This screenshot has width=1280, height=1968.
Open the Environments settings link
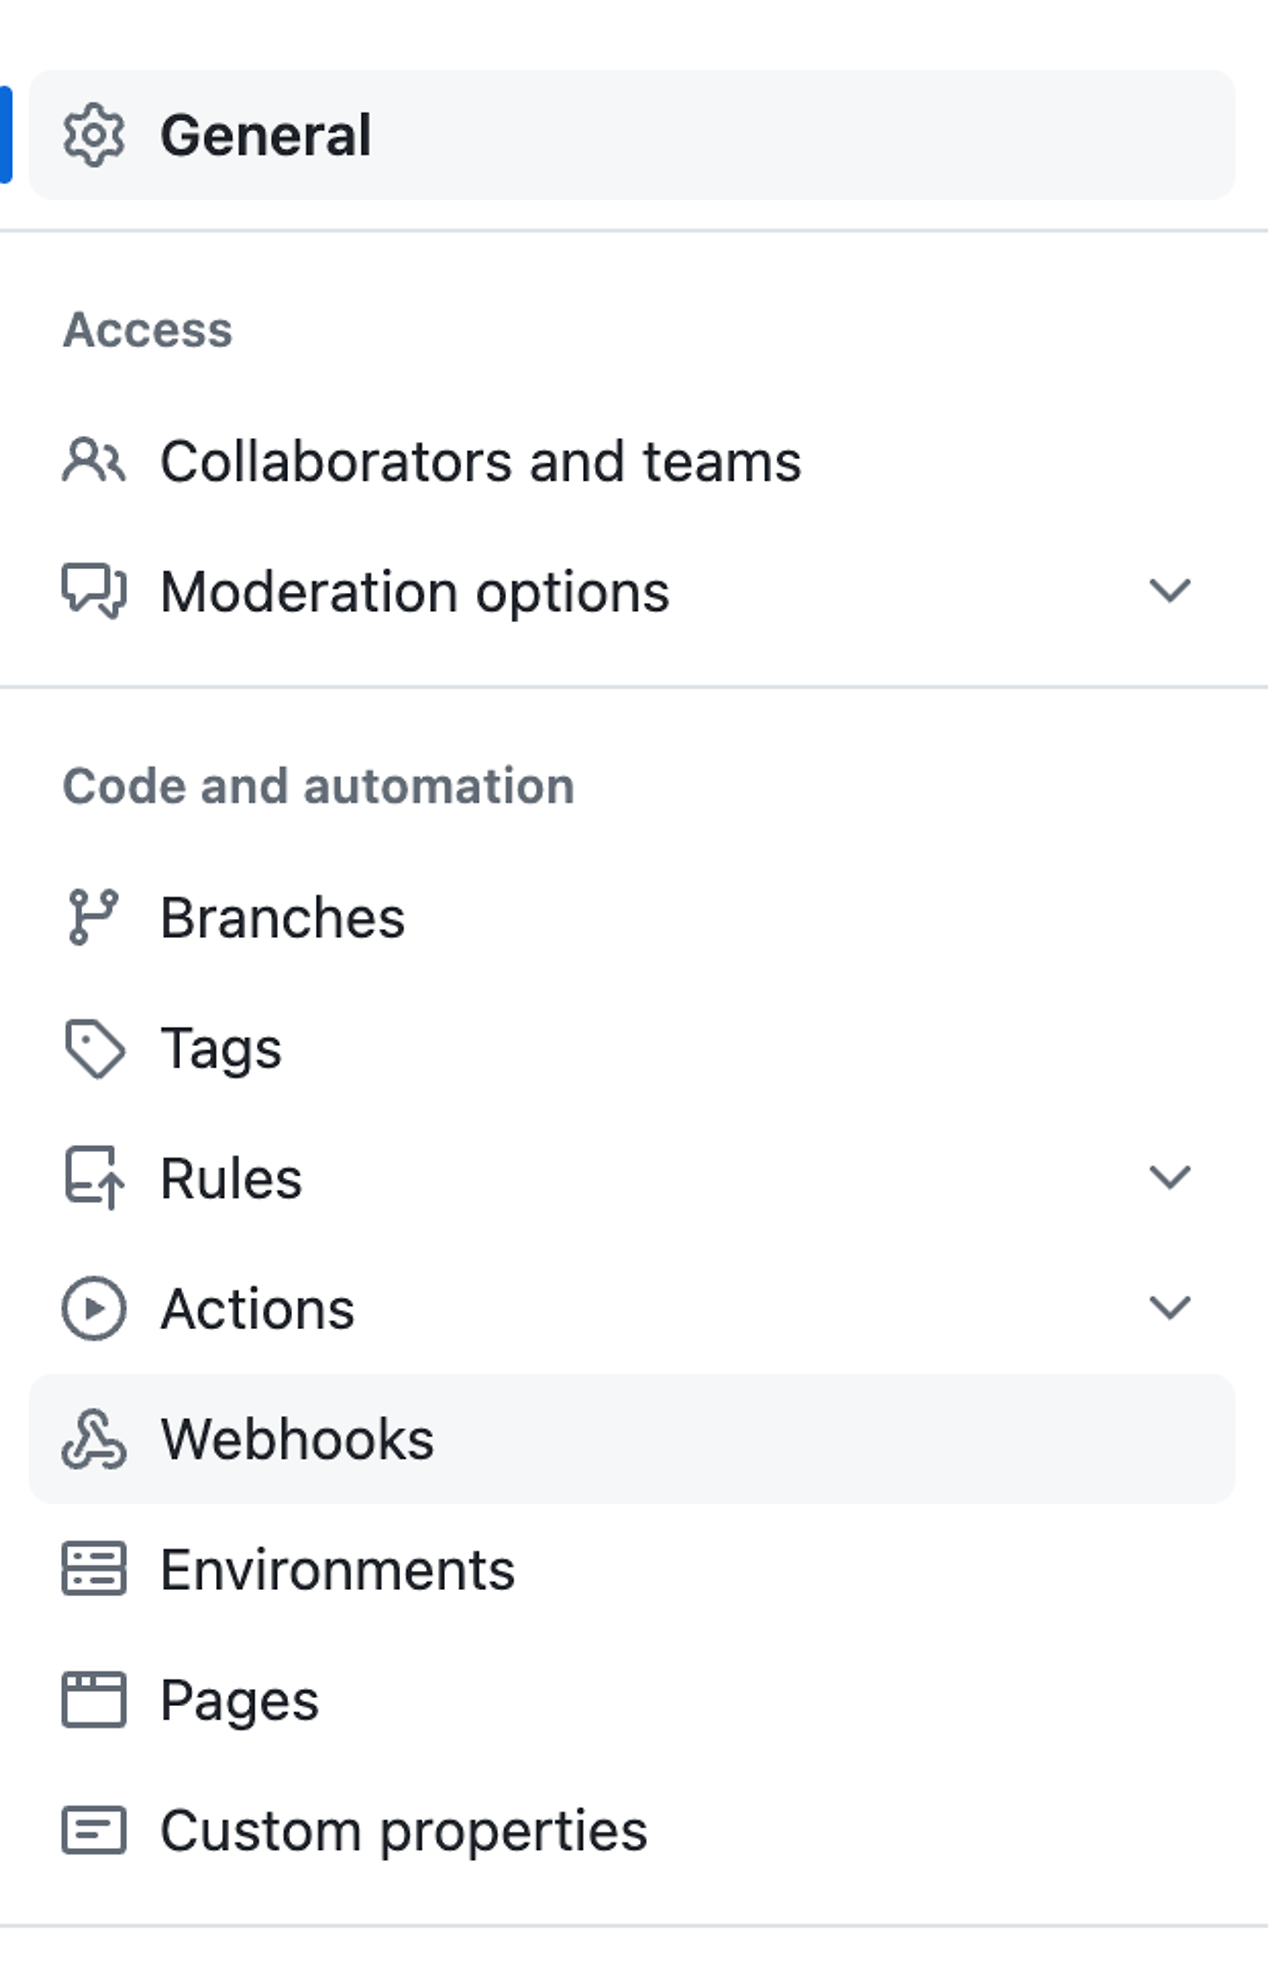point(337,1569)
